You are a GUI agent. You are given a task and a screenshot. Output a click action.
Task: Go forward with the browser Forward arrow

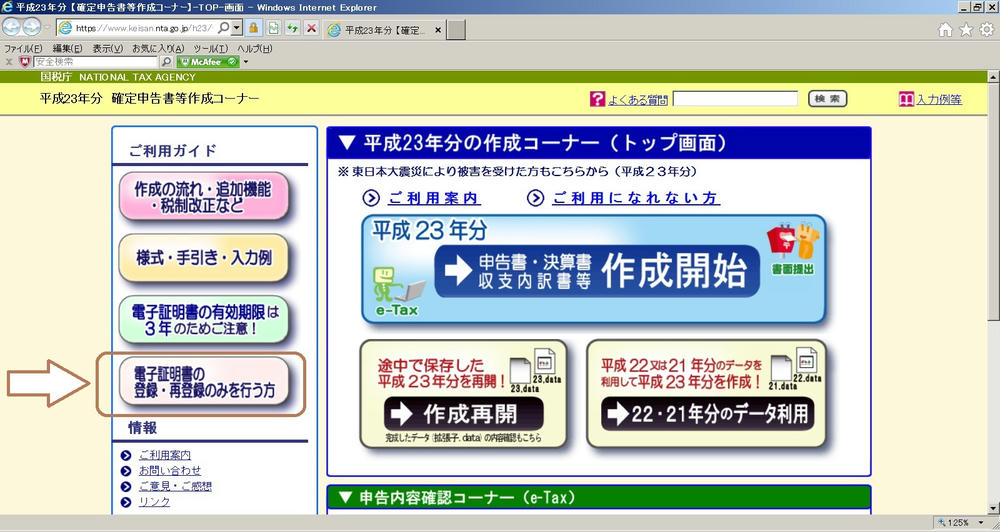click(32, 27)
